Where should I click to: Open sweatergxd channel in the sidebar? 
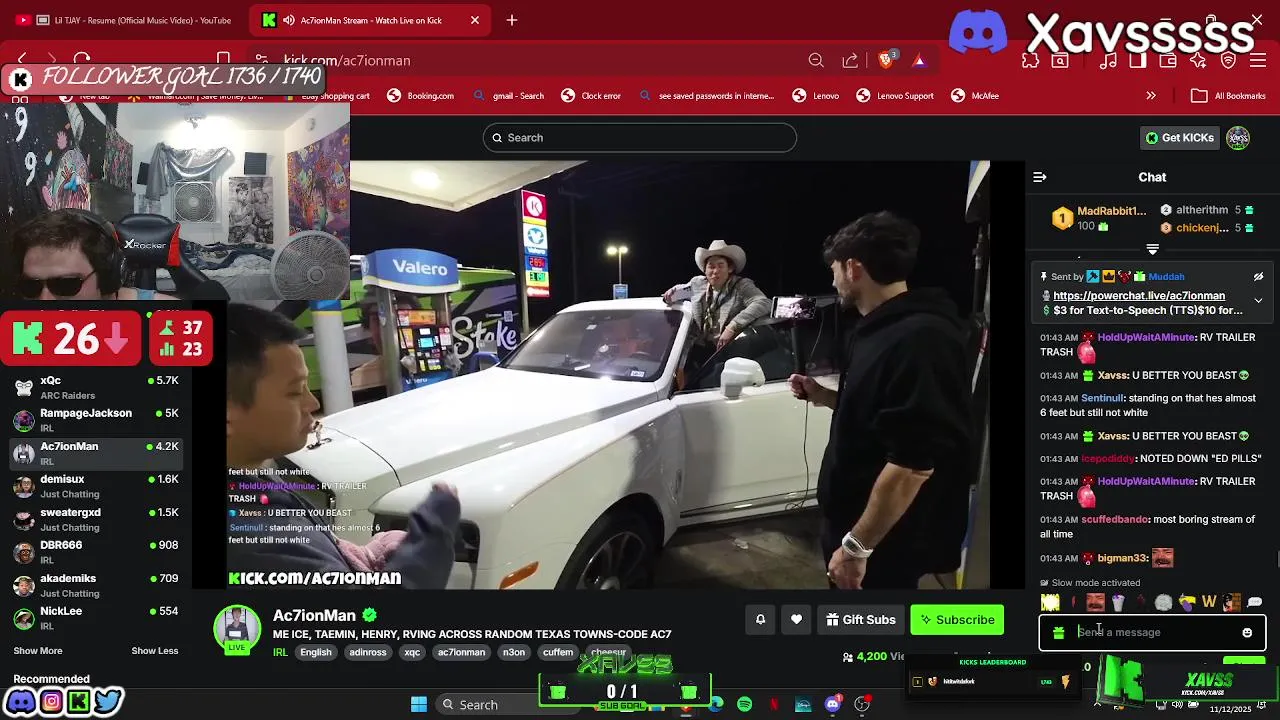point(96,519)
